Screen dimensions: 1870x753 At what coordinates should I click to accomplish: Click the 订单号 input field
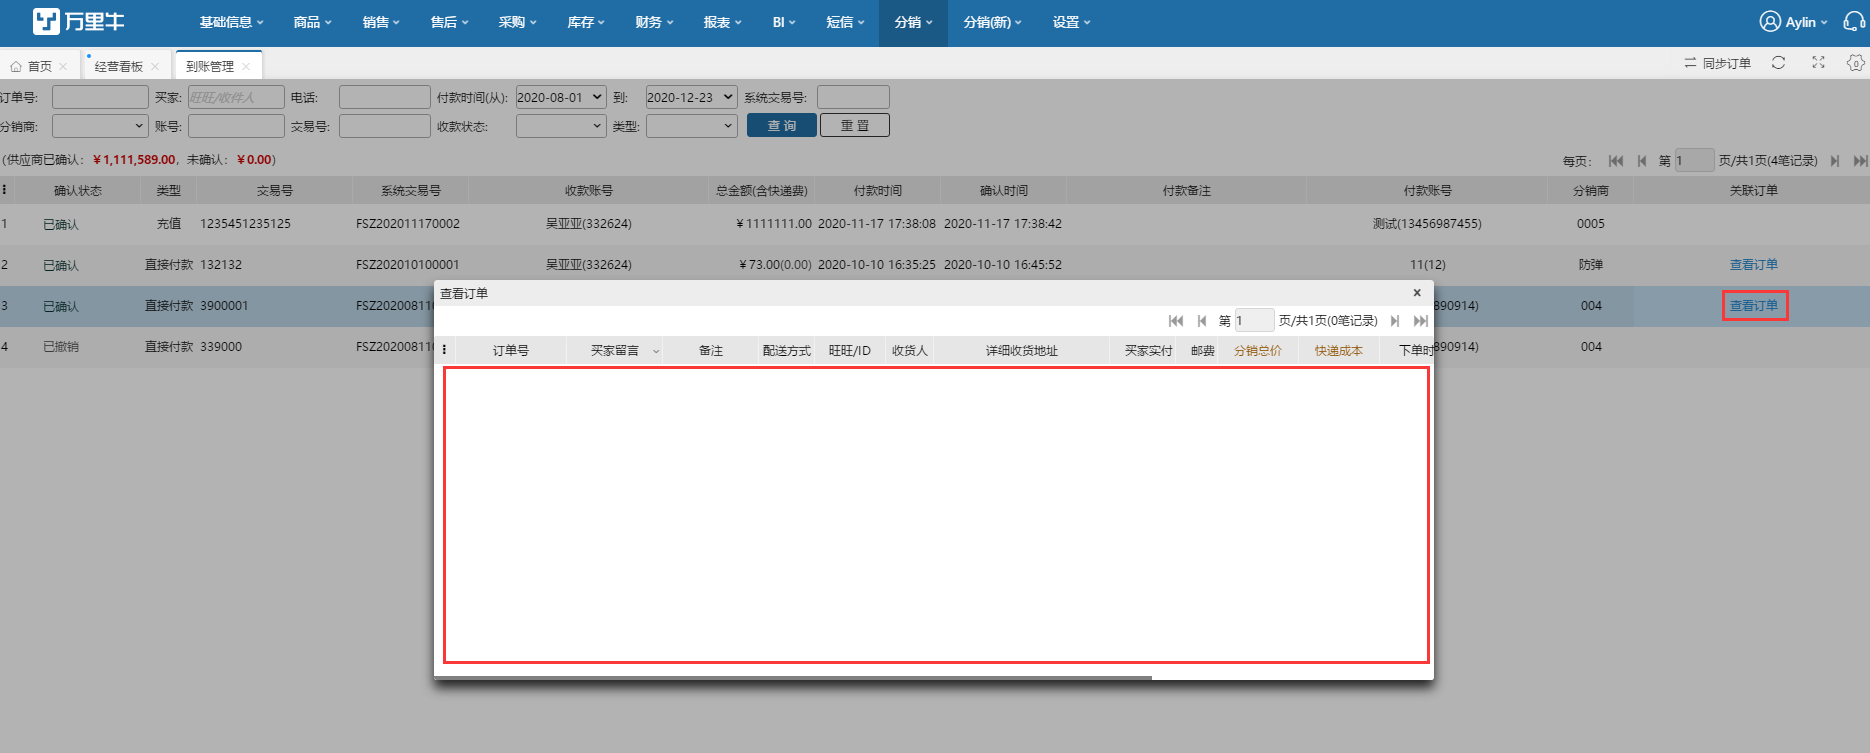100,97
